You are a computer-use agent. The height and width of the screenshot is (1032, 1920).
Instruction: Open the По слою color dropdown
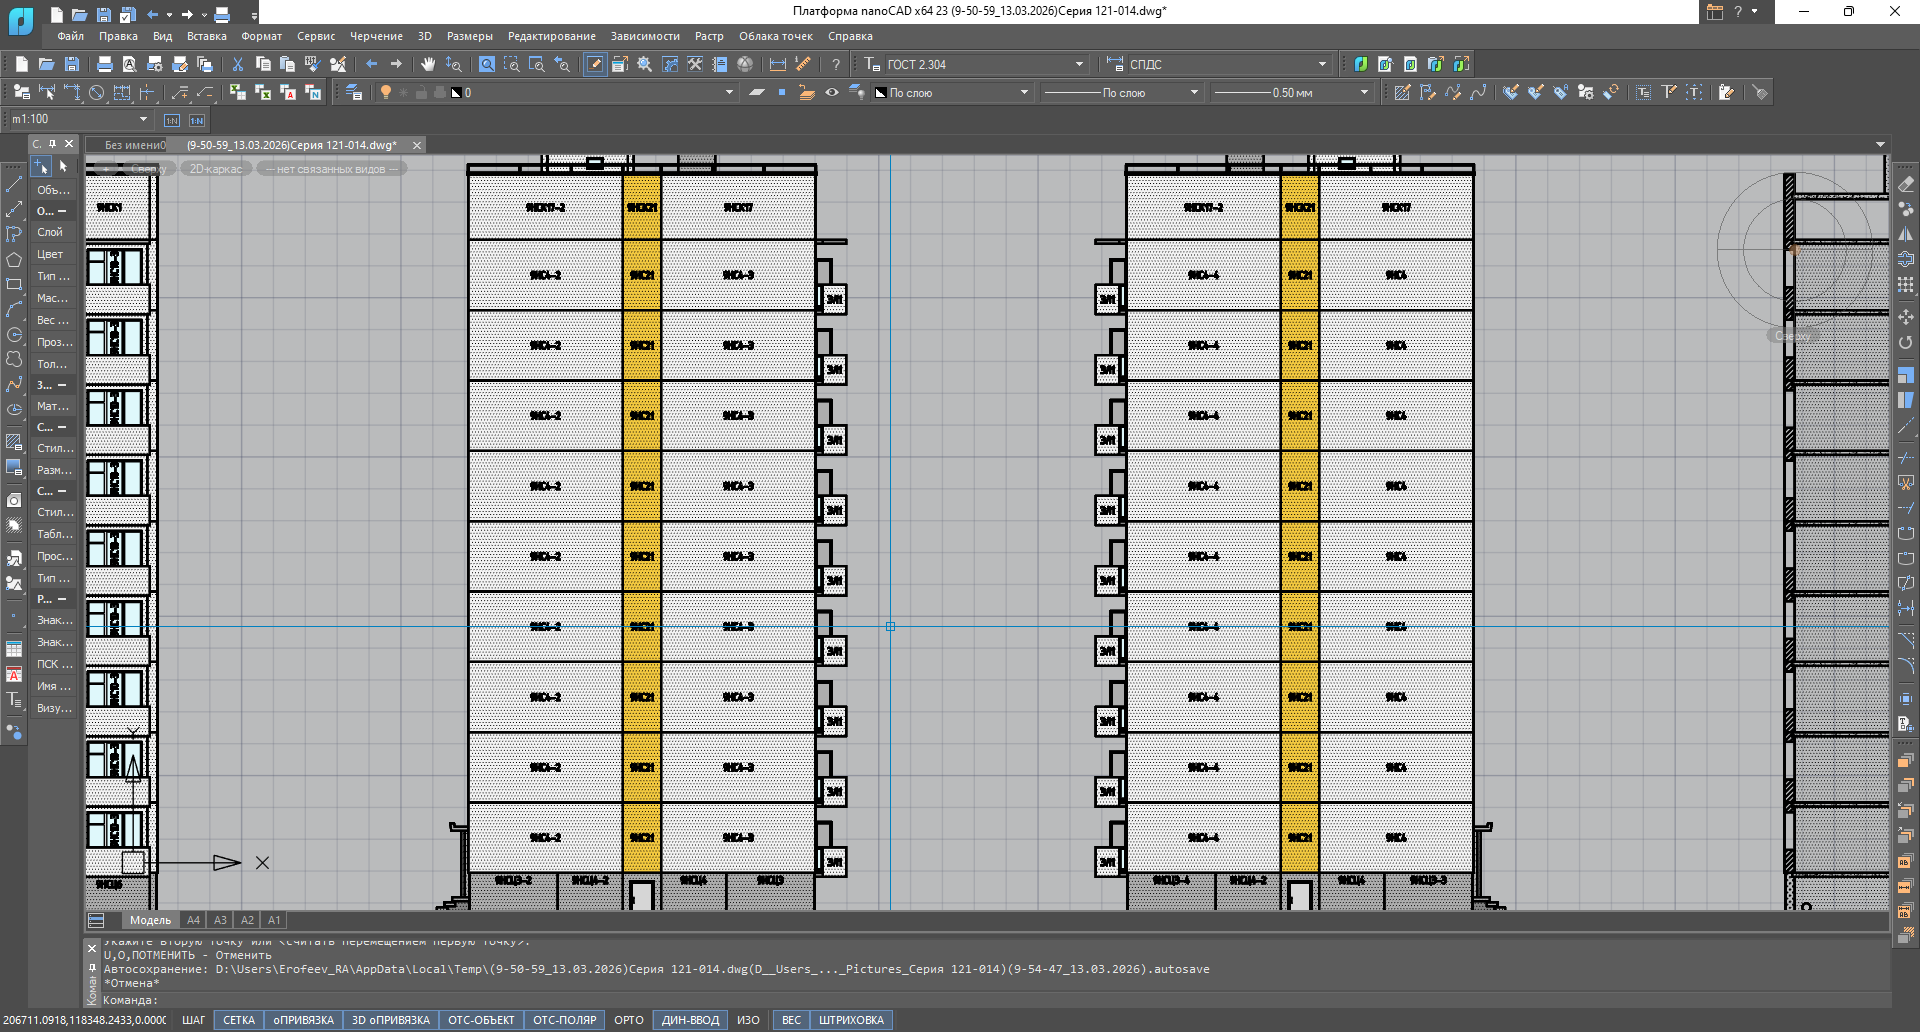click(x=1024, y=92)
